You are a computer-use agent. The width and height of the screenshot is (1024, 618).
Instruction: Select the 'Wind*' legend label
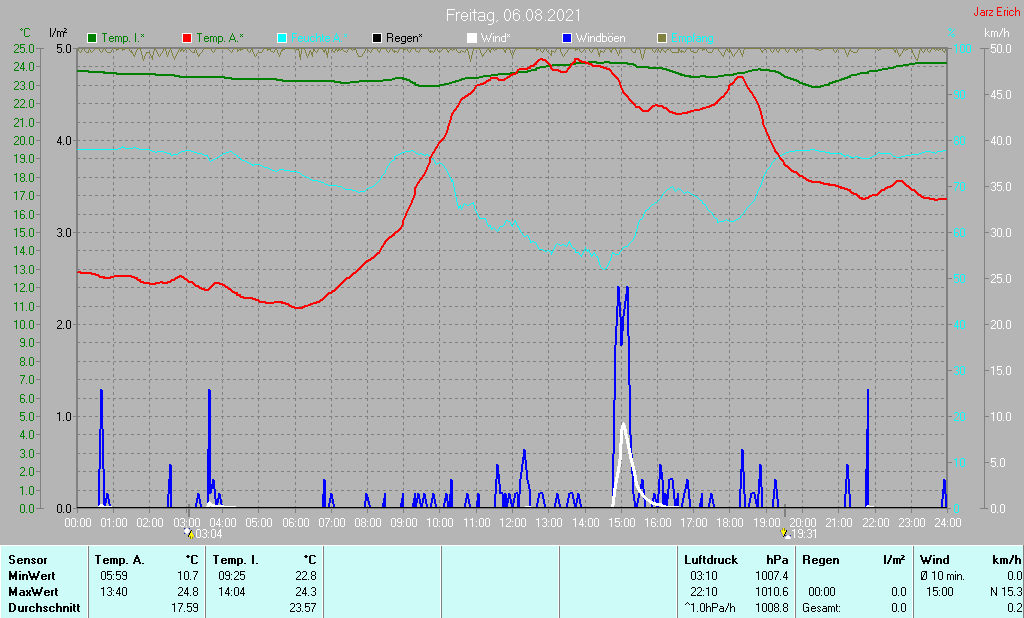495,39
